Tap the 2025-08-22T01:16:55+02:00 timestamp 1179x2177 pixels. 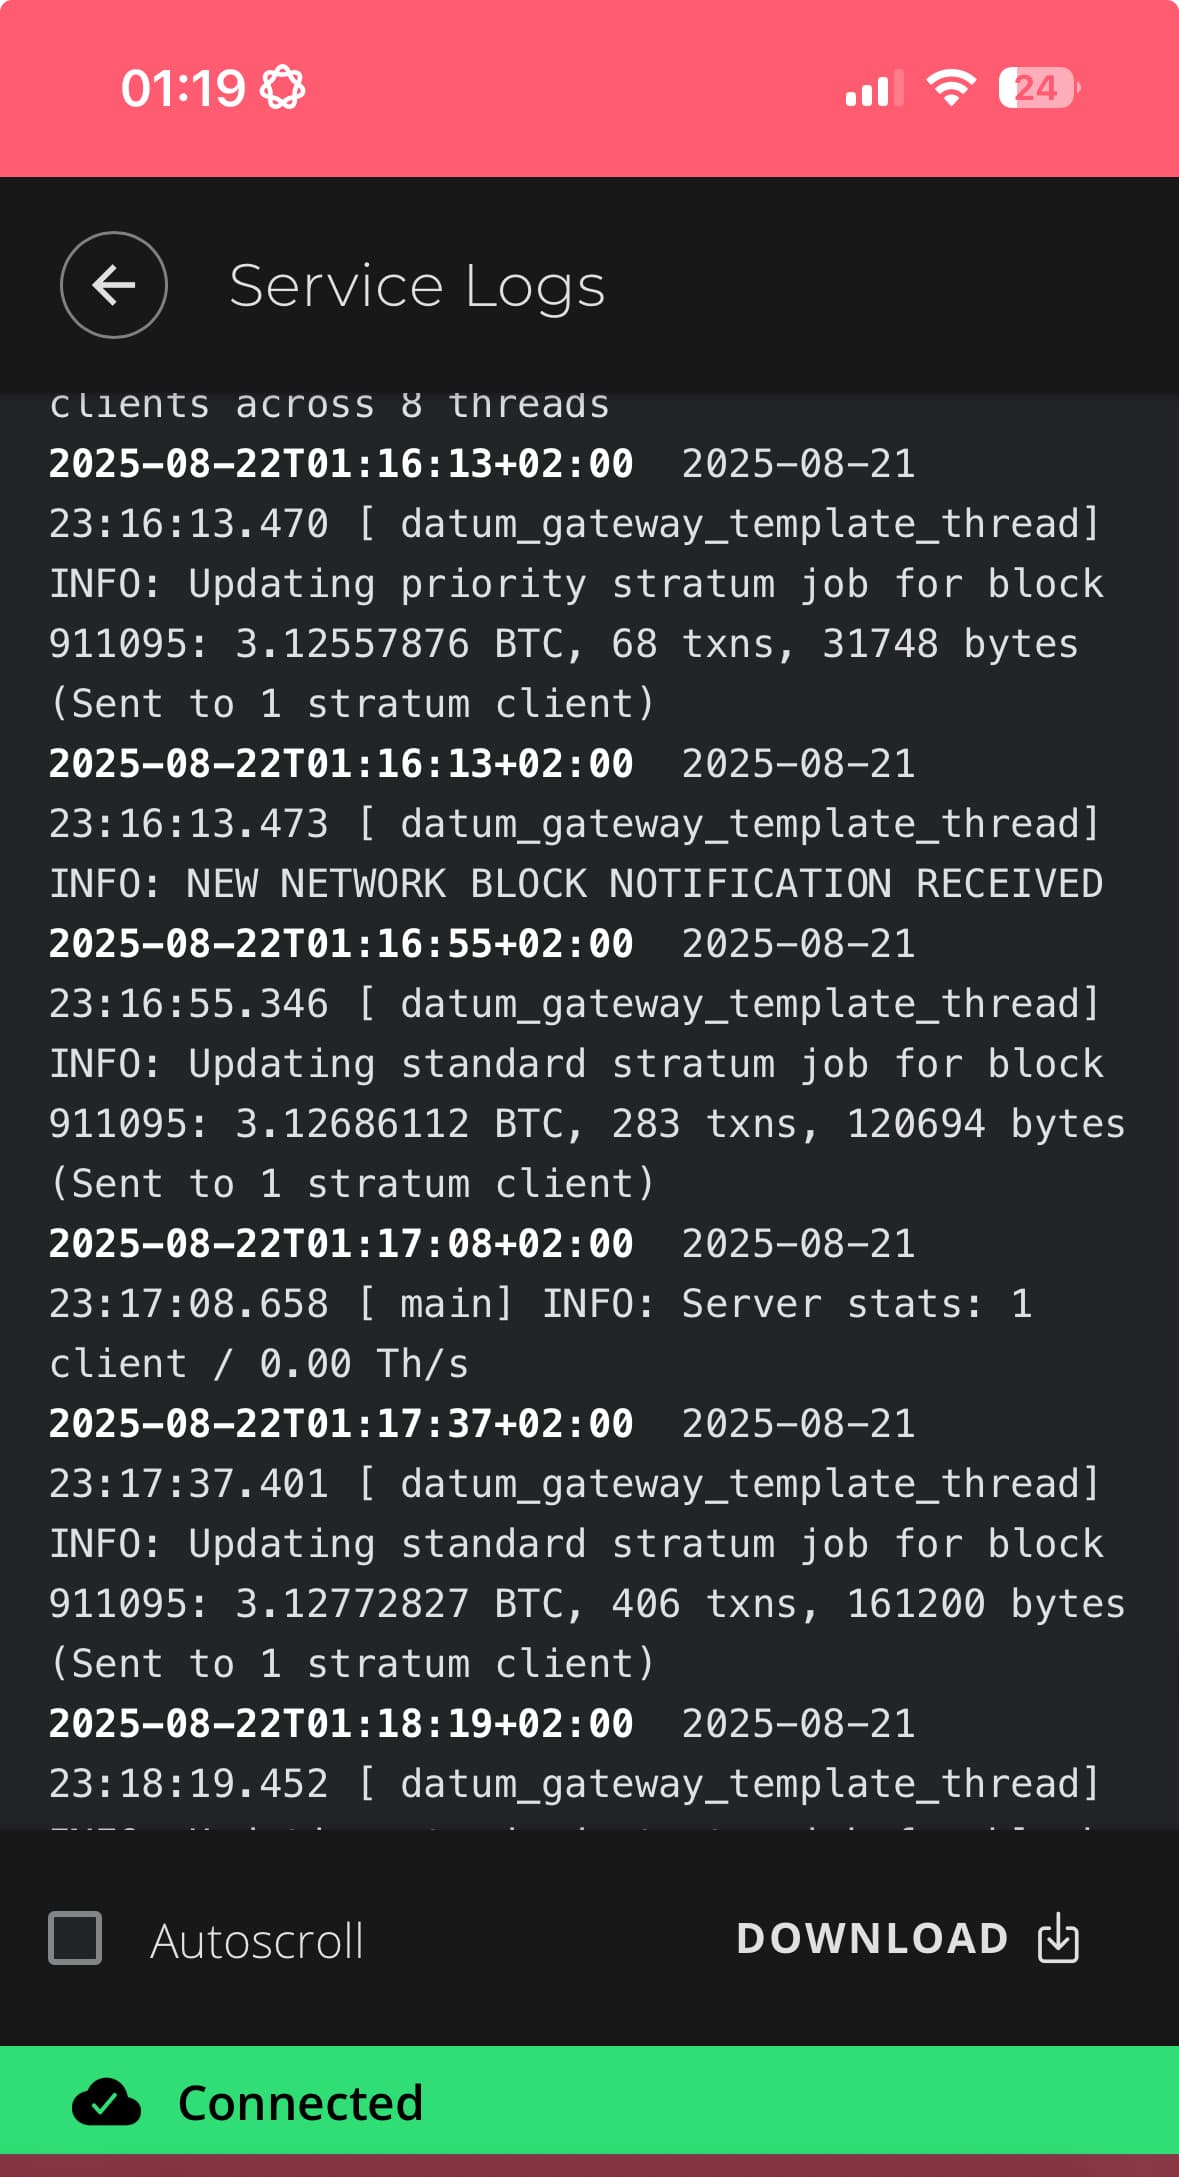click(x=341, y=944)
